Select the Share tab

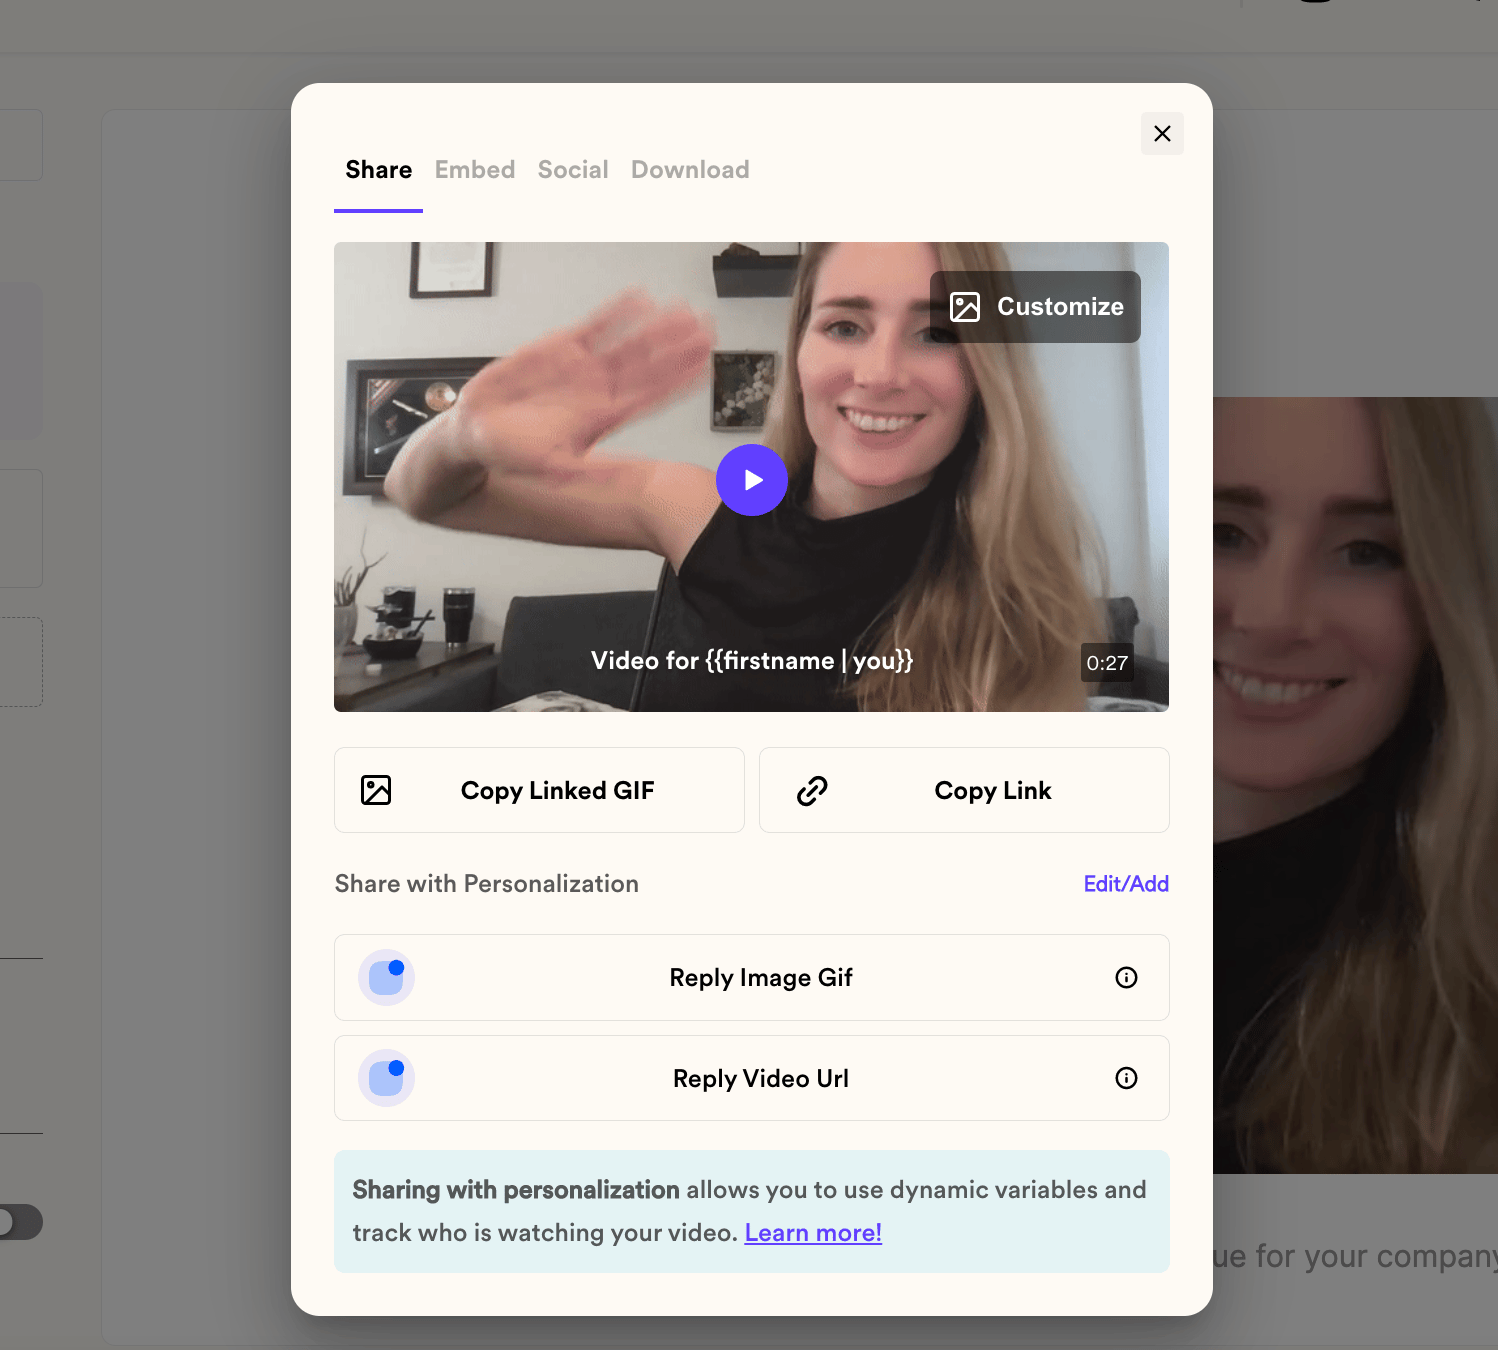[379, 170]
